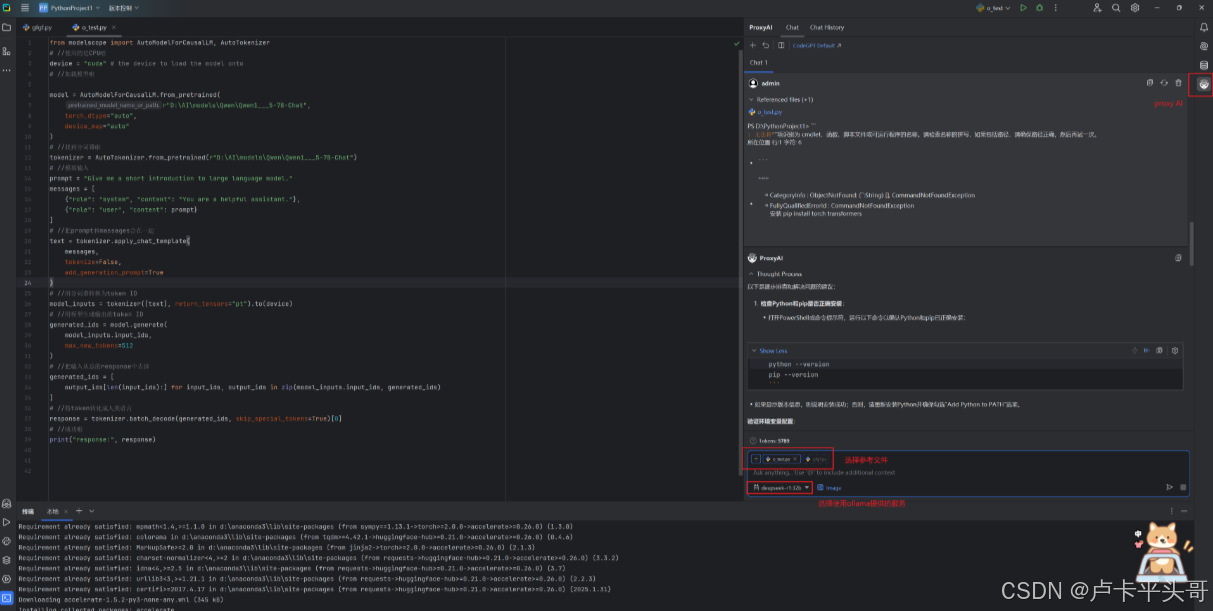The height and width of the screenshot is (611, 1213).
Task: Collapse the Referenced files section
Action: coord(783,100)
